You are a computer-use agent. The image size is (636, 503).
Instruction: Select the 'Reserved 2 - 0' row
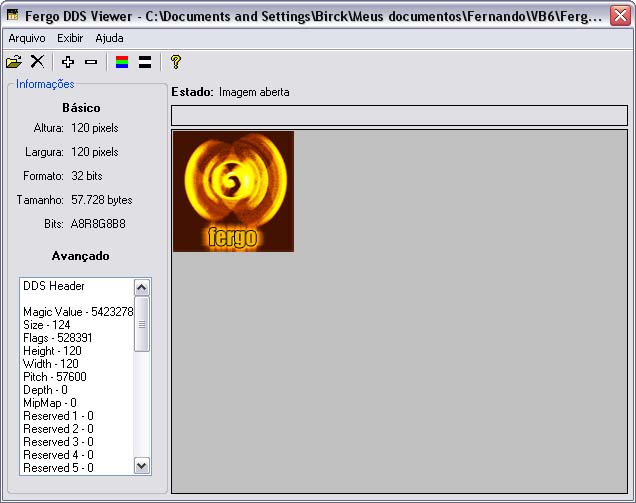76,429
